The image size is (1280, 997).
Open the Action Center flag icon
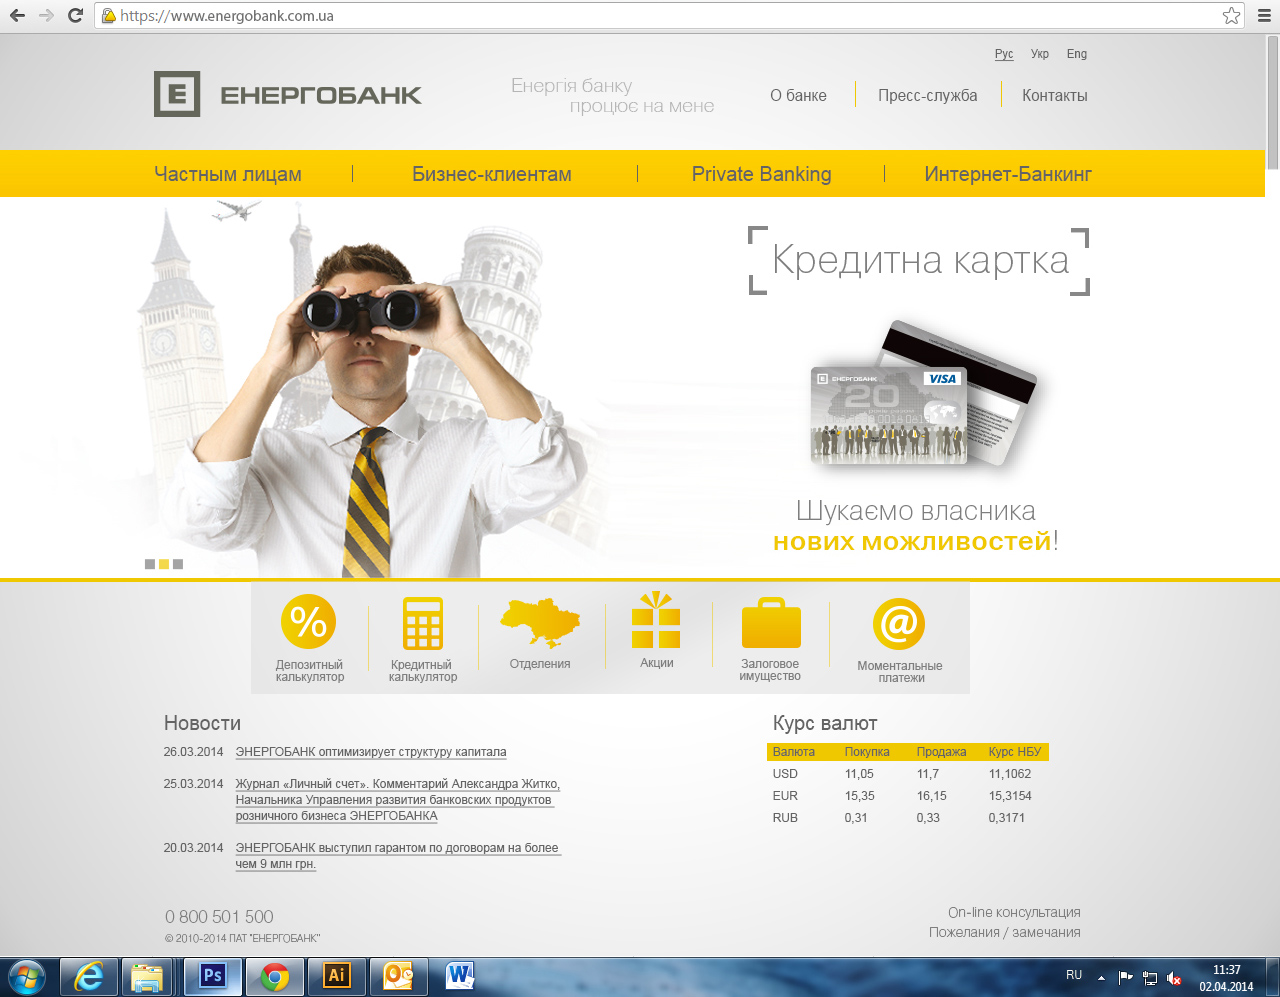pos(1126,977)
